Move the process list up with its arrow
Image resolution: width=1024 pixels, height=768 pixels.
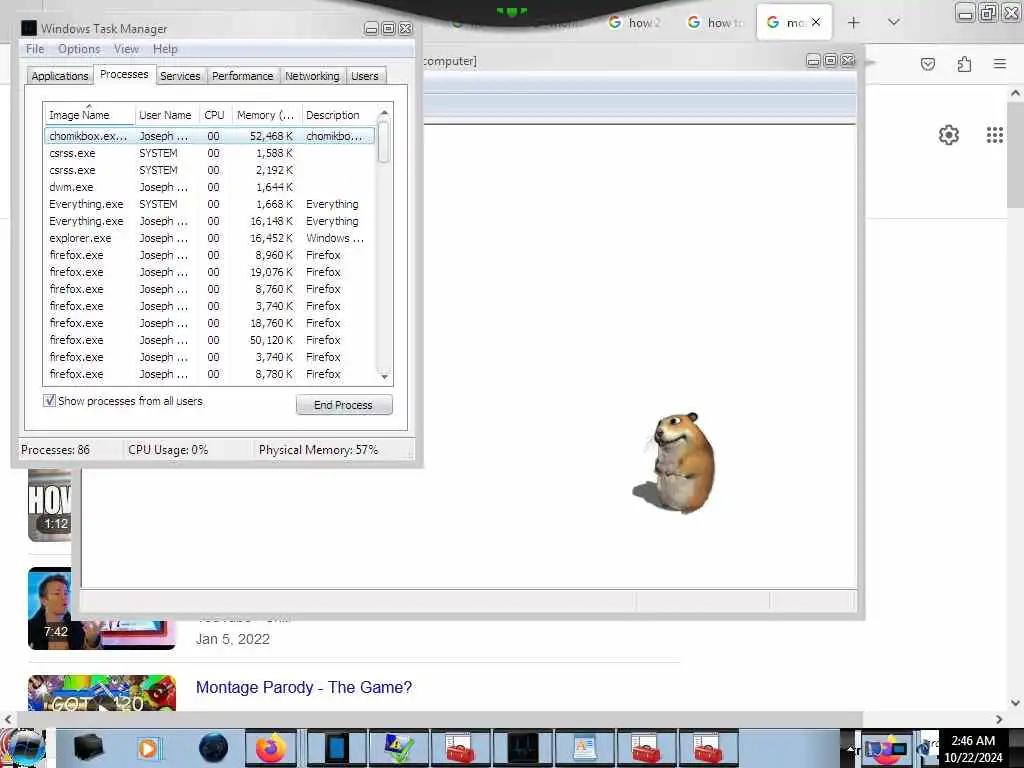click(x=384, y=113)
